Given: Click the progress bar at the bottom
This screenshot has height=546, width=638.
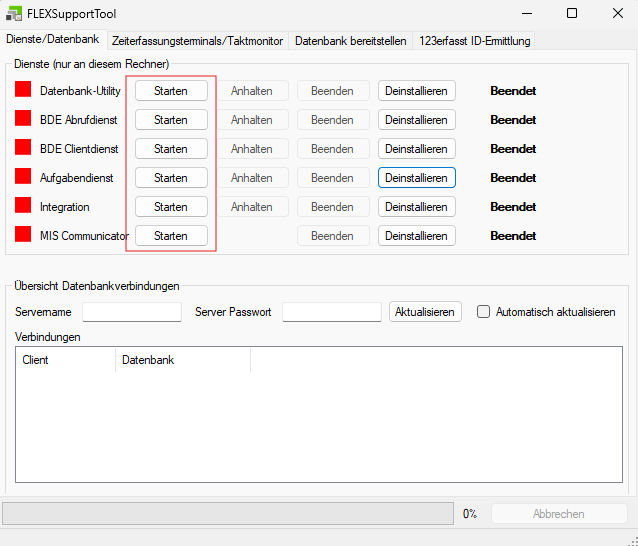Looking at the screenshot, I should point(229,514).
